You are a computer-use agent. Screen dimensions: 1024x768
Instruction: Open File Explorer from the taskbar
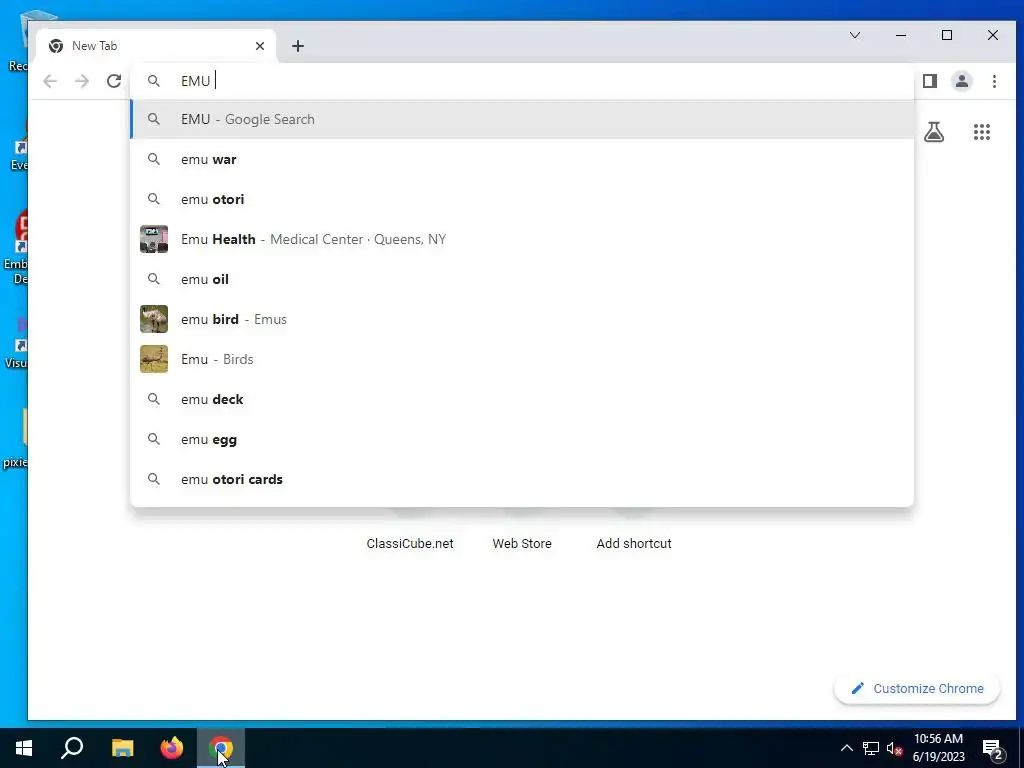coord(122,748)
